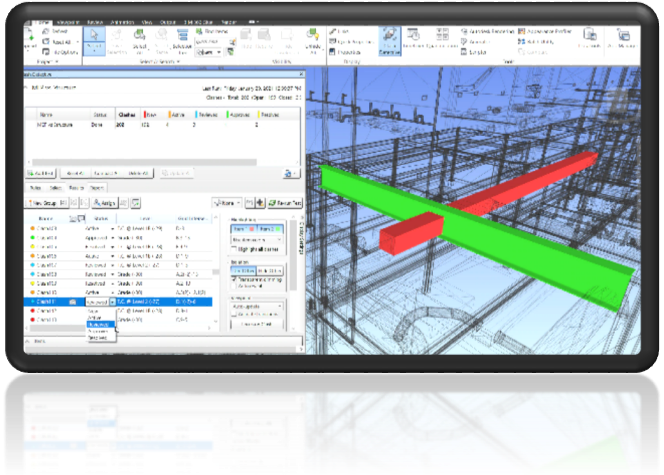Open the highlighting color mode dropdown
Image resolution: width=664 pixels, height=475 pixels.
point(257,240)
